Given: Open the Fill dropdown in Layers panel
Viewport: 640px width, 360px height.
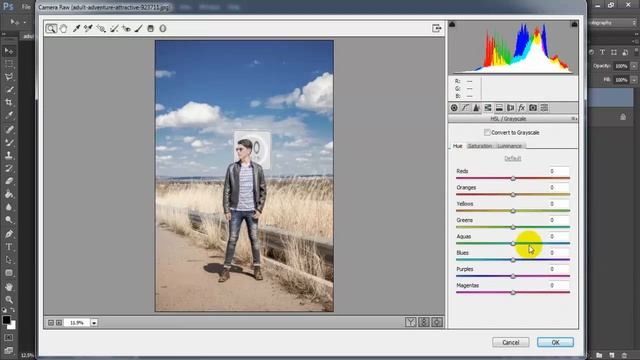Looking at the screenshot, I should pyautogui.click(x=634, y=80).
